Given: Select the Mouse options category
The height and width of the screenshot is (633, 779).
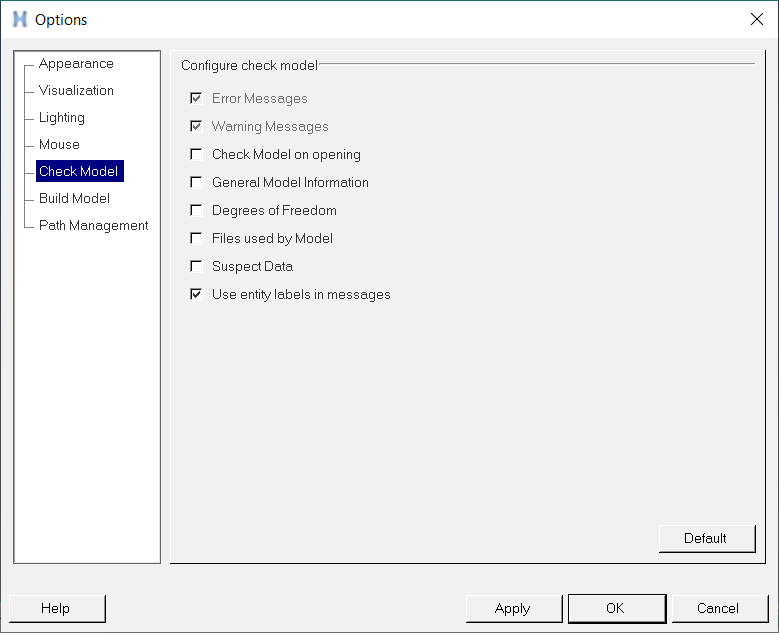Looking at the screenshot, I should click(59, 145).
